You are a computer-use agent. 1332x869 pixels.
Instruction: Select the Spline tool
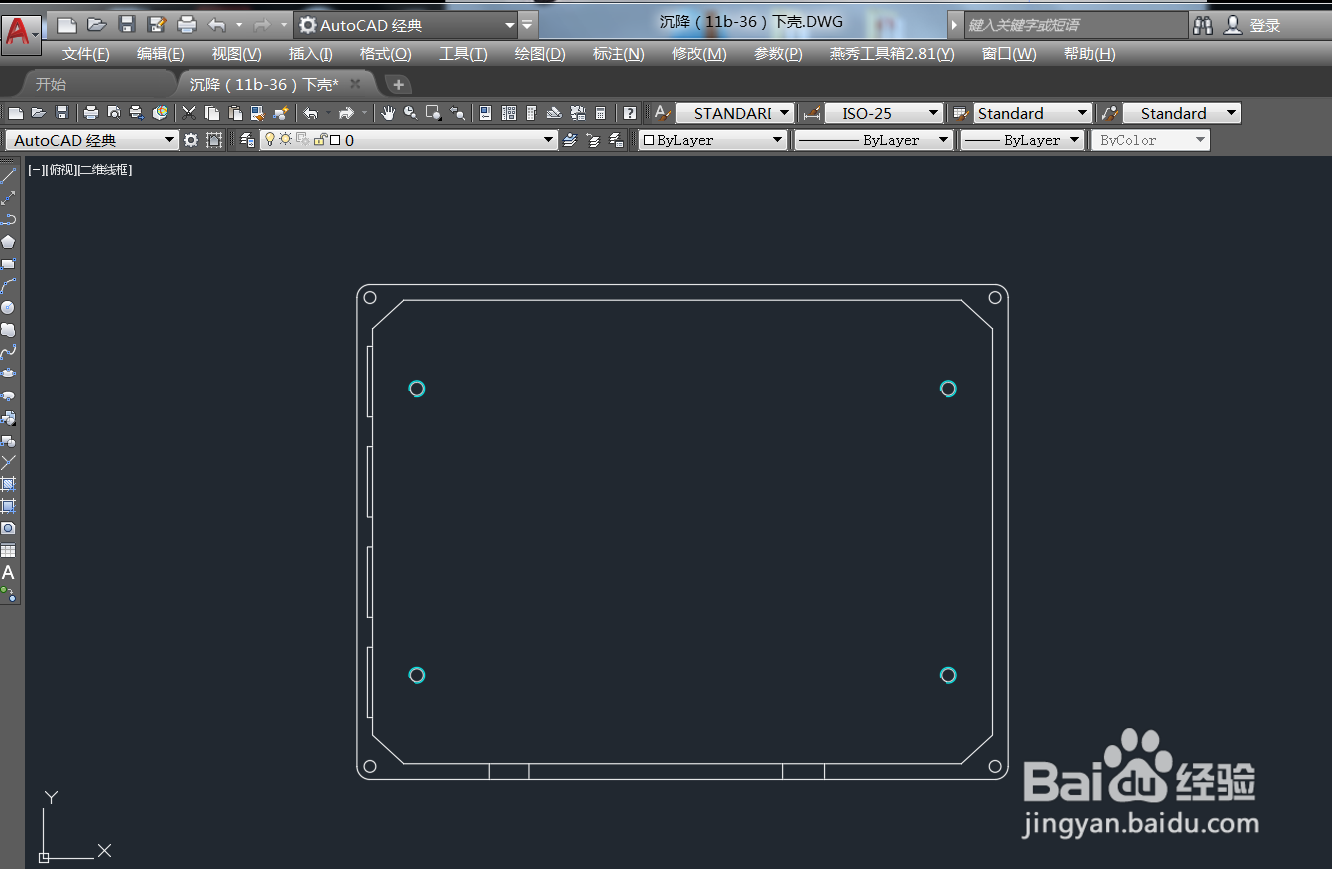click(8, 352)
